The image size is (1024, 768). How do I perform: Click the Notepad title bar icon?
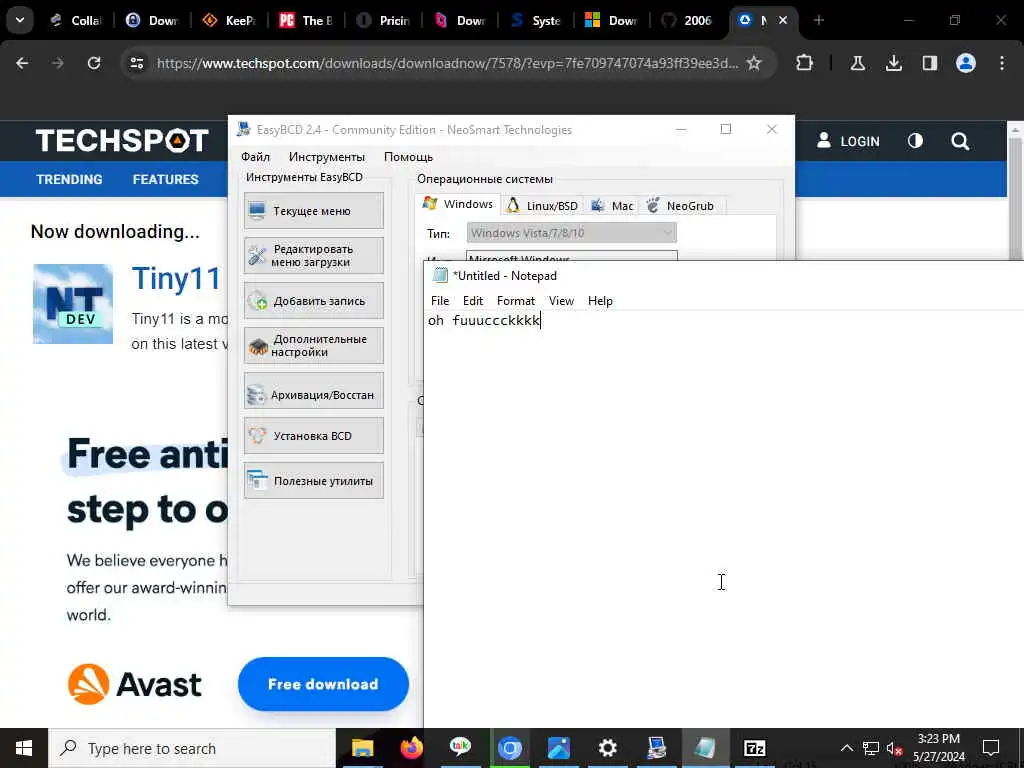pyautogui.click(x=441, y=275)
